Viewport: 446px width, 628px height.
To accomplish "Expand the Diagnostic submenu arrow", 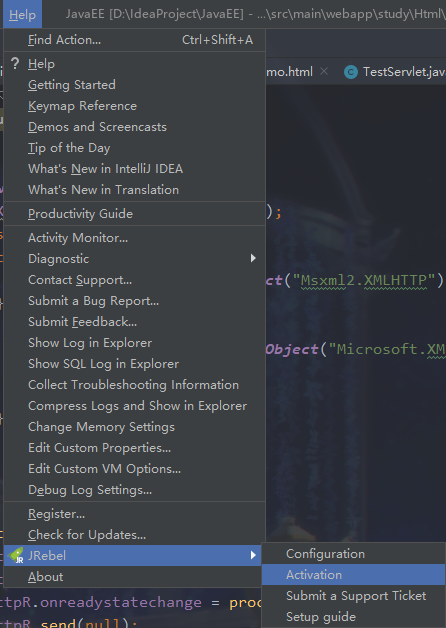I will [253, 258].
